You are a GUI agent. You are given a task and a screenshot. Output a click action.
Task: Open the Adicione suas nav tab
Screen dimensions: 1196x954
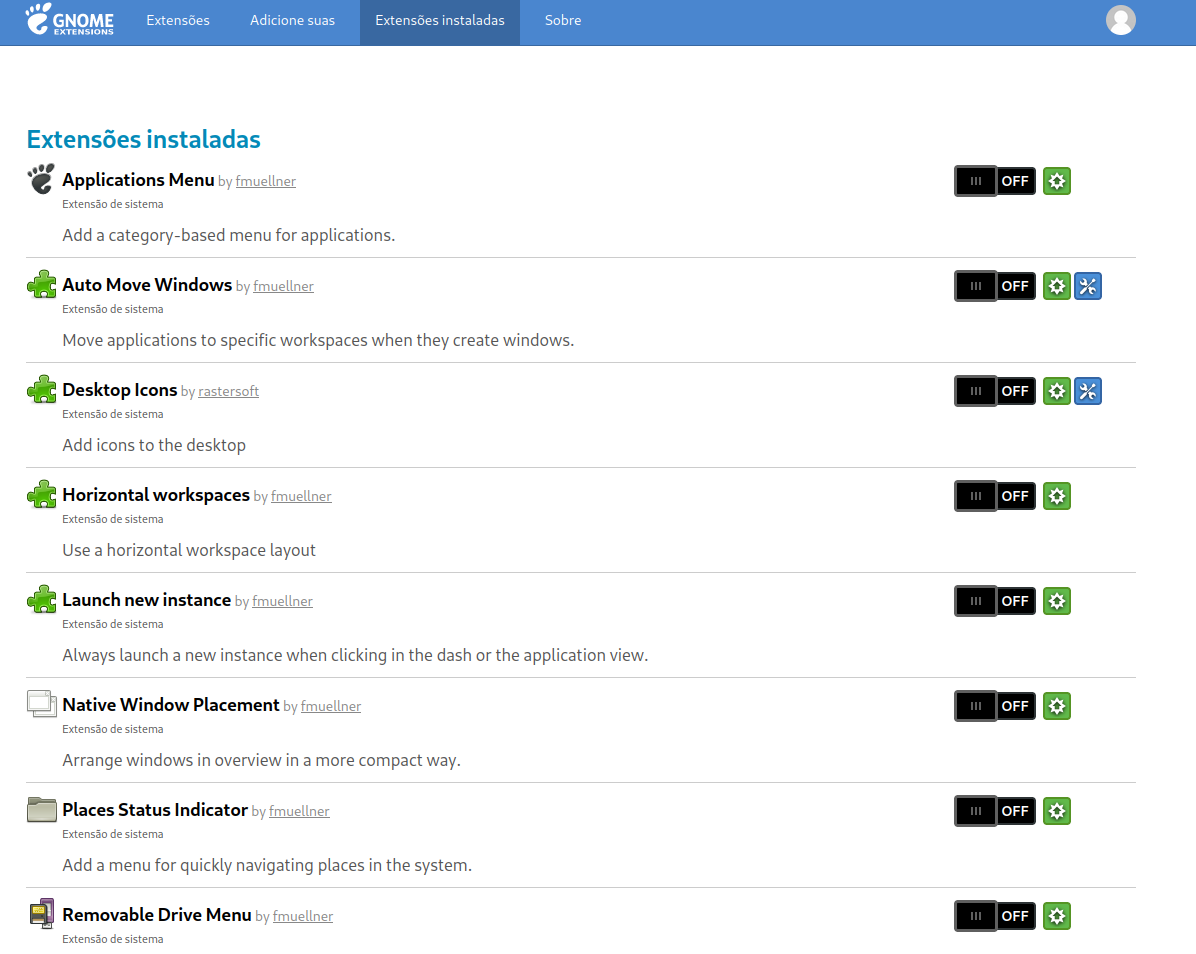292,21
